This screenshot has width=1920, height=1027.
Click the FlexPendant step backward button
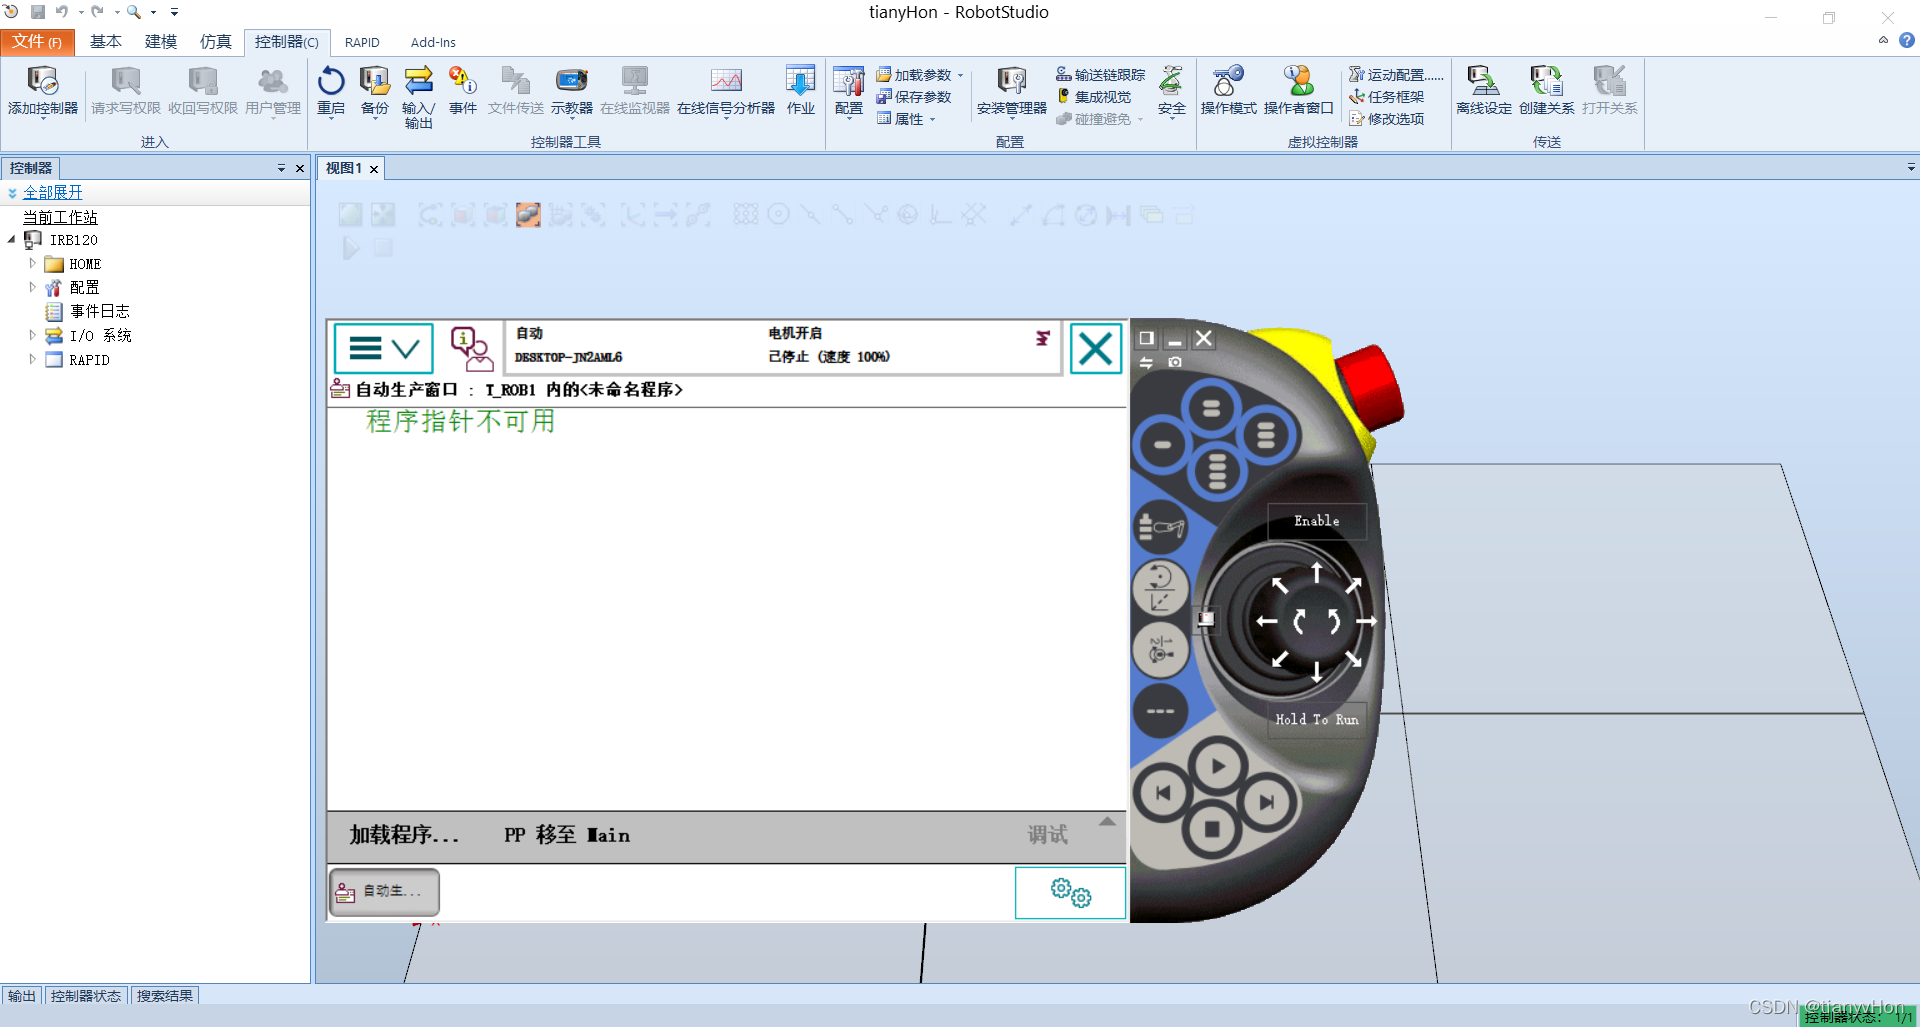(x=1162, y=793)
